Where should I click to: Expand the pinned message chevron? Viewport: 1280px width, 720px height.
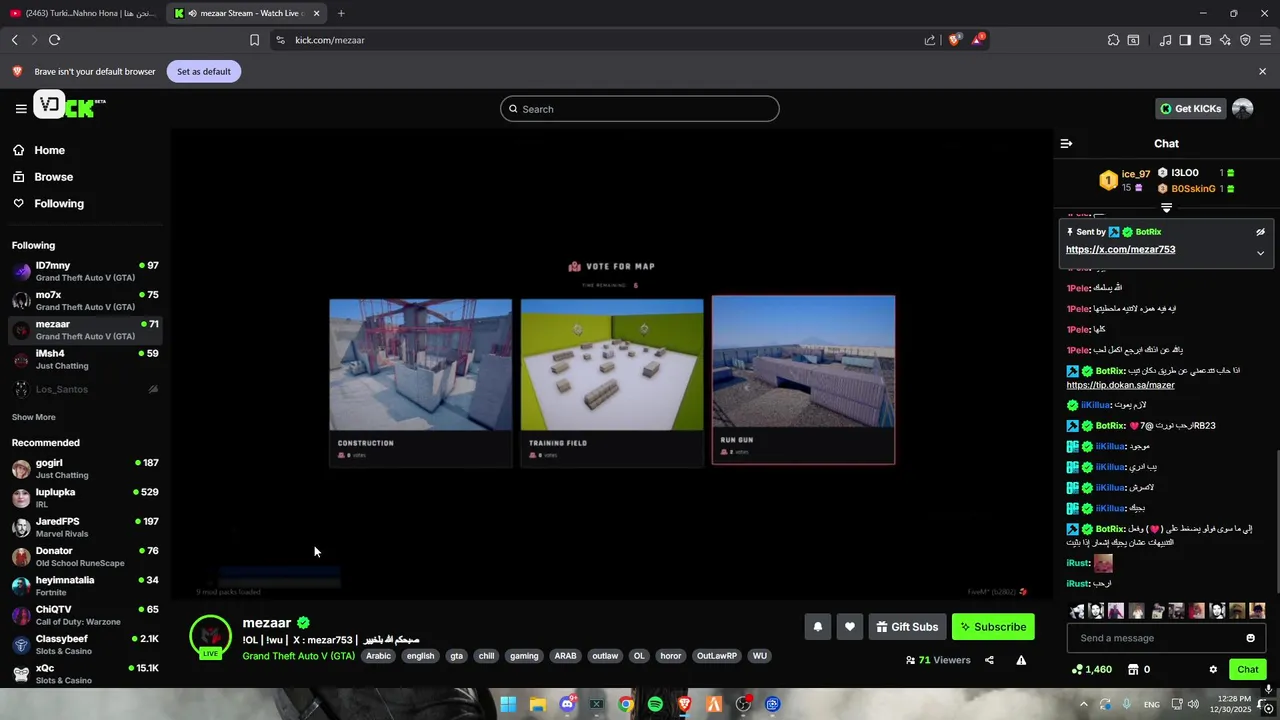[1260, 253]
